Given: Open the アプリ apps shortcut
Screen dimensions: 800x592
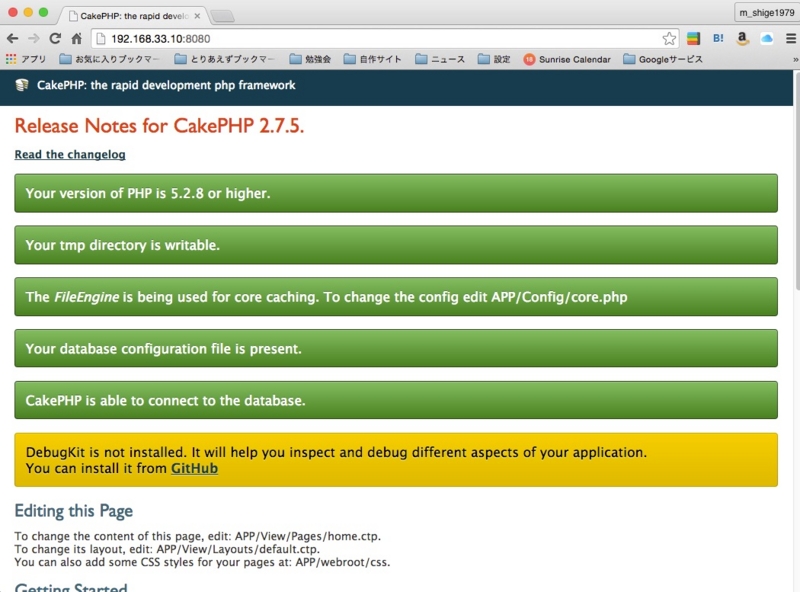Looking at the screenshot, I should (x=26, y=59).
